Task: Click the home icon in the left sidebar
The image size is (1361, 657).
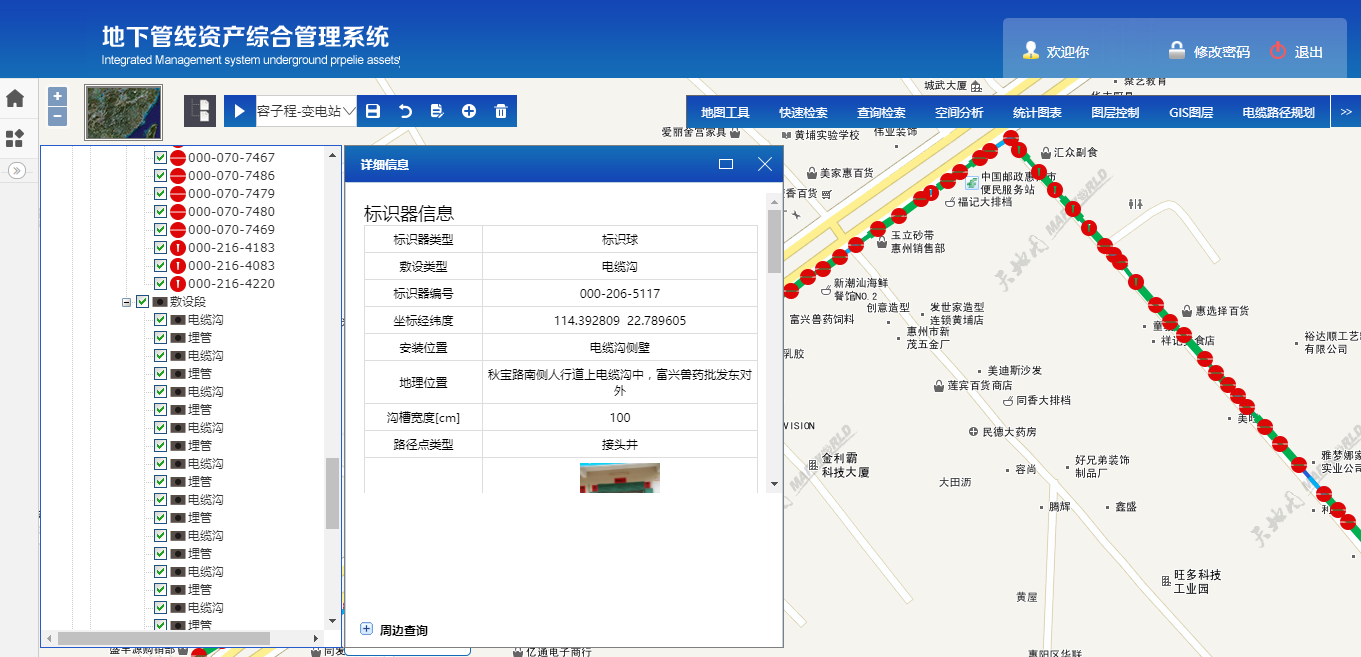Action: coord(14,99)
